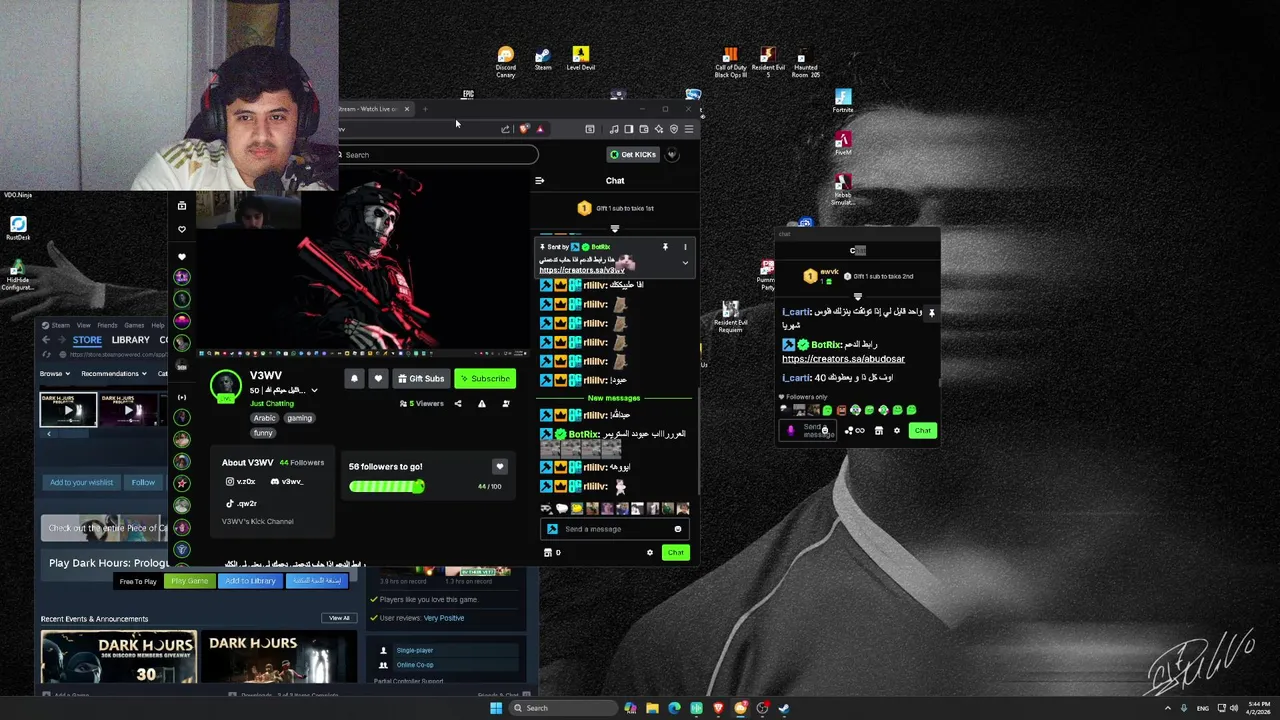1280x720 pixels.
Task: Click followers goal progress bar
Action: point(387,487)
